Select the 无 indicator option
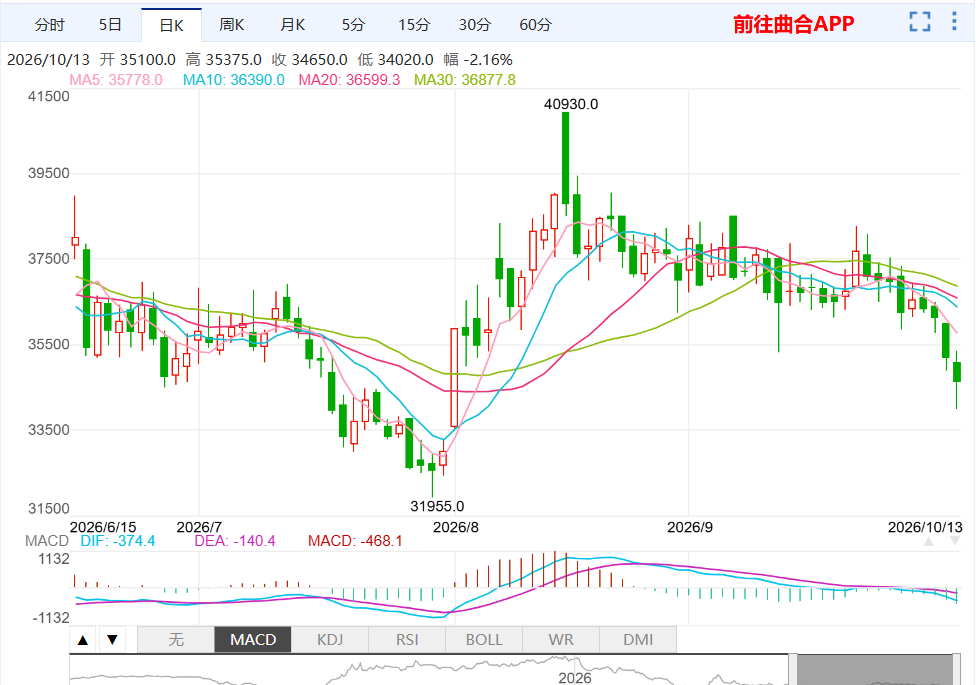This screenshot has width=976, height=685. point(176,640)
